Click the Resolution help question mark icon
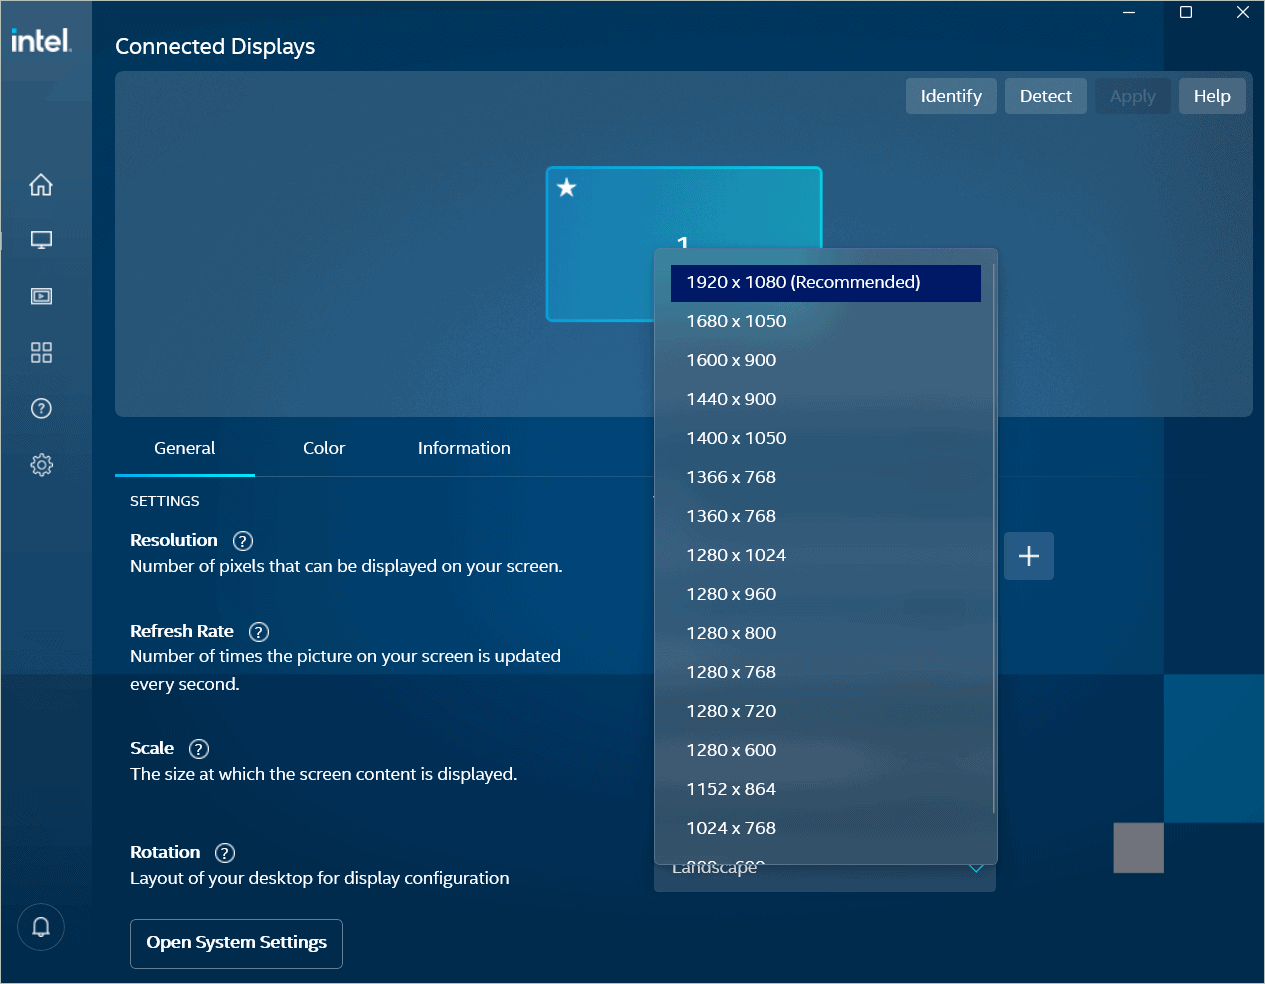 [242, 540]
